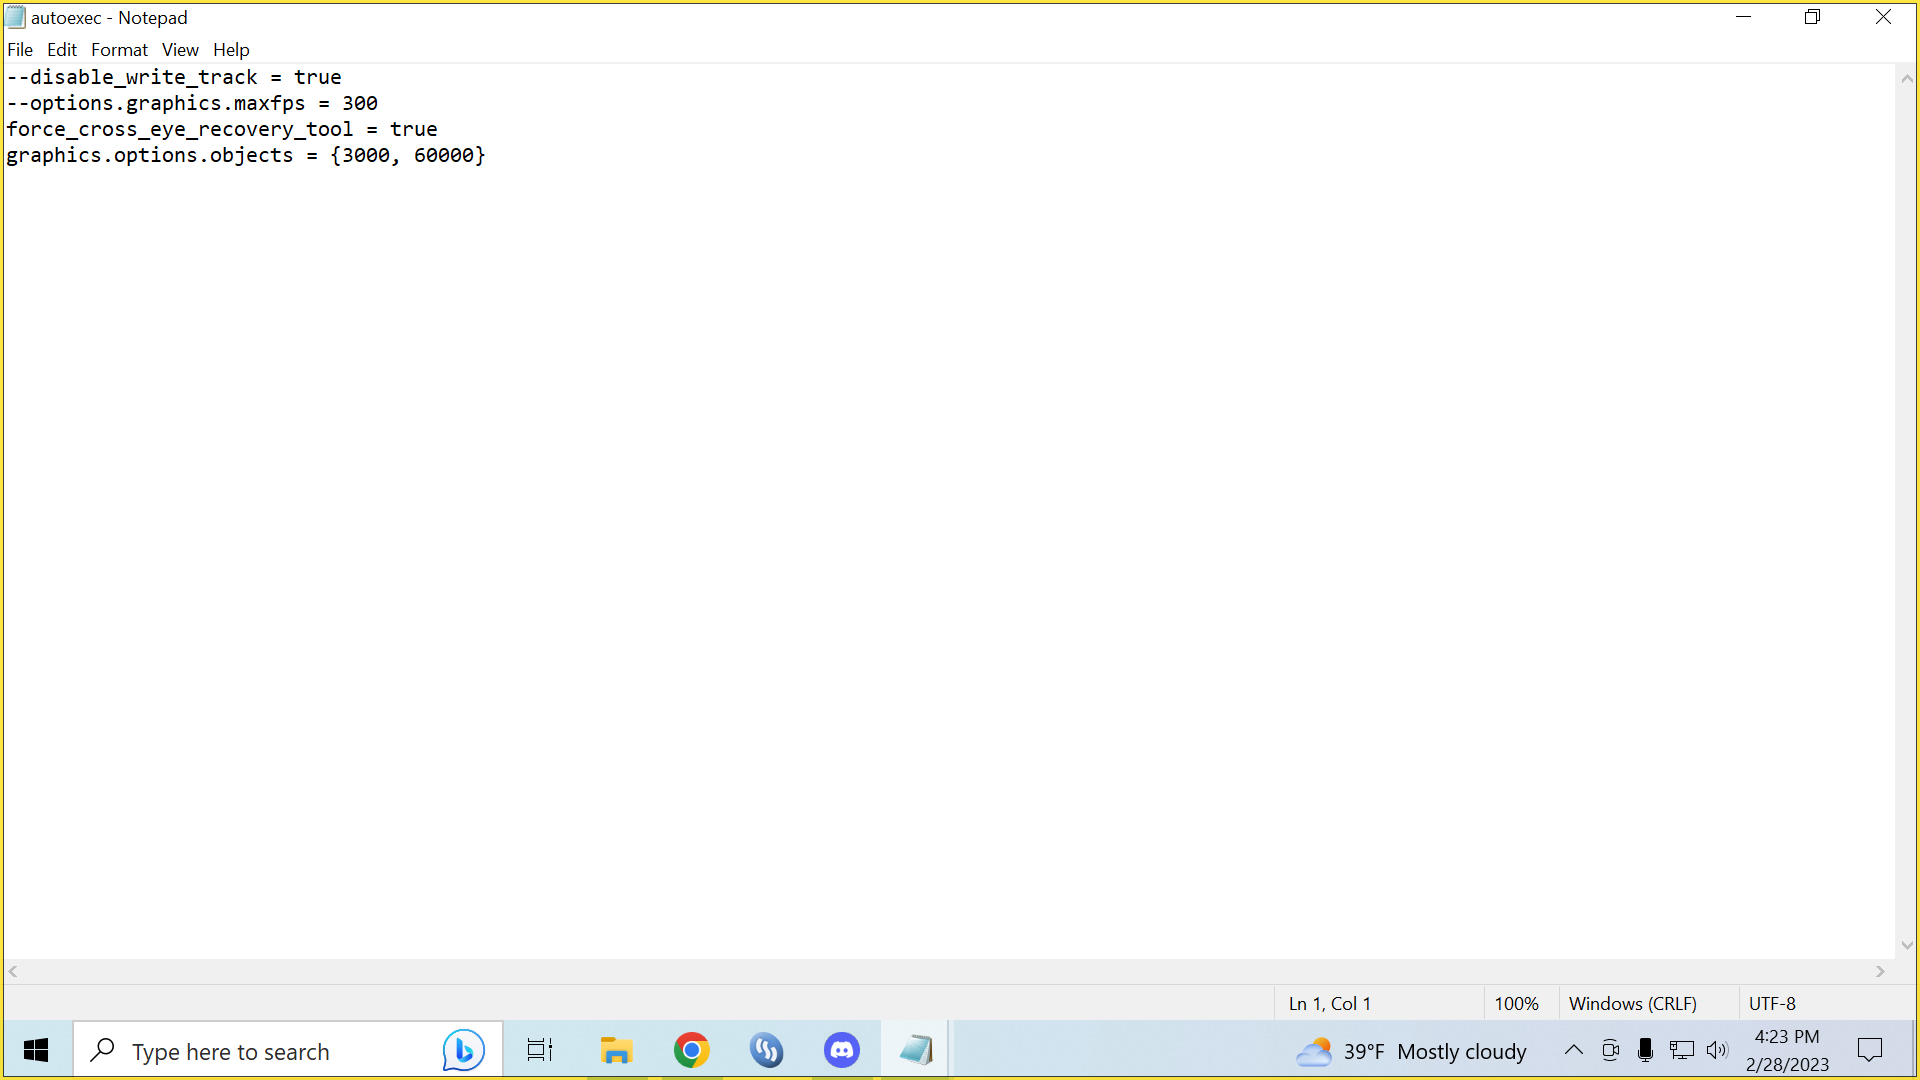Click the vertical scrollbar up arrow
The image size is (1920, 1080).
[1907, 78]
